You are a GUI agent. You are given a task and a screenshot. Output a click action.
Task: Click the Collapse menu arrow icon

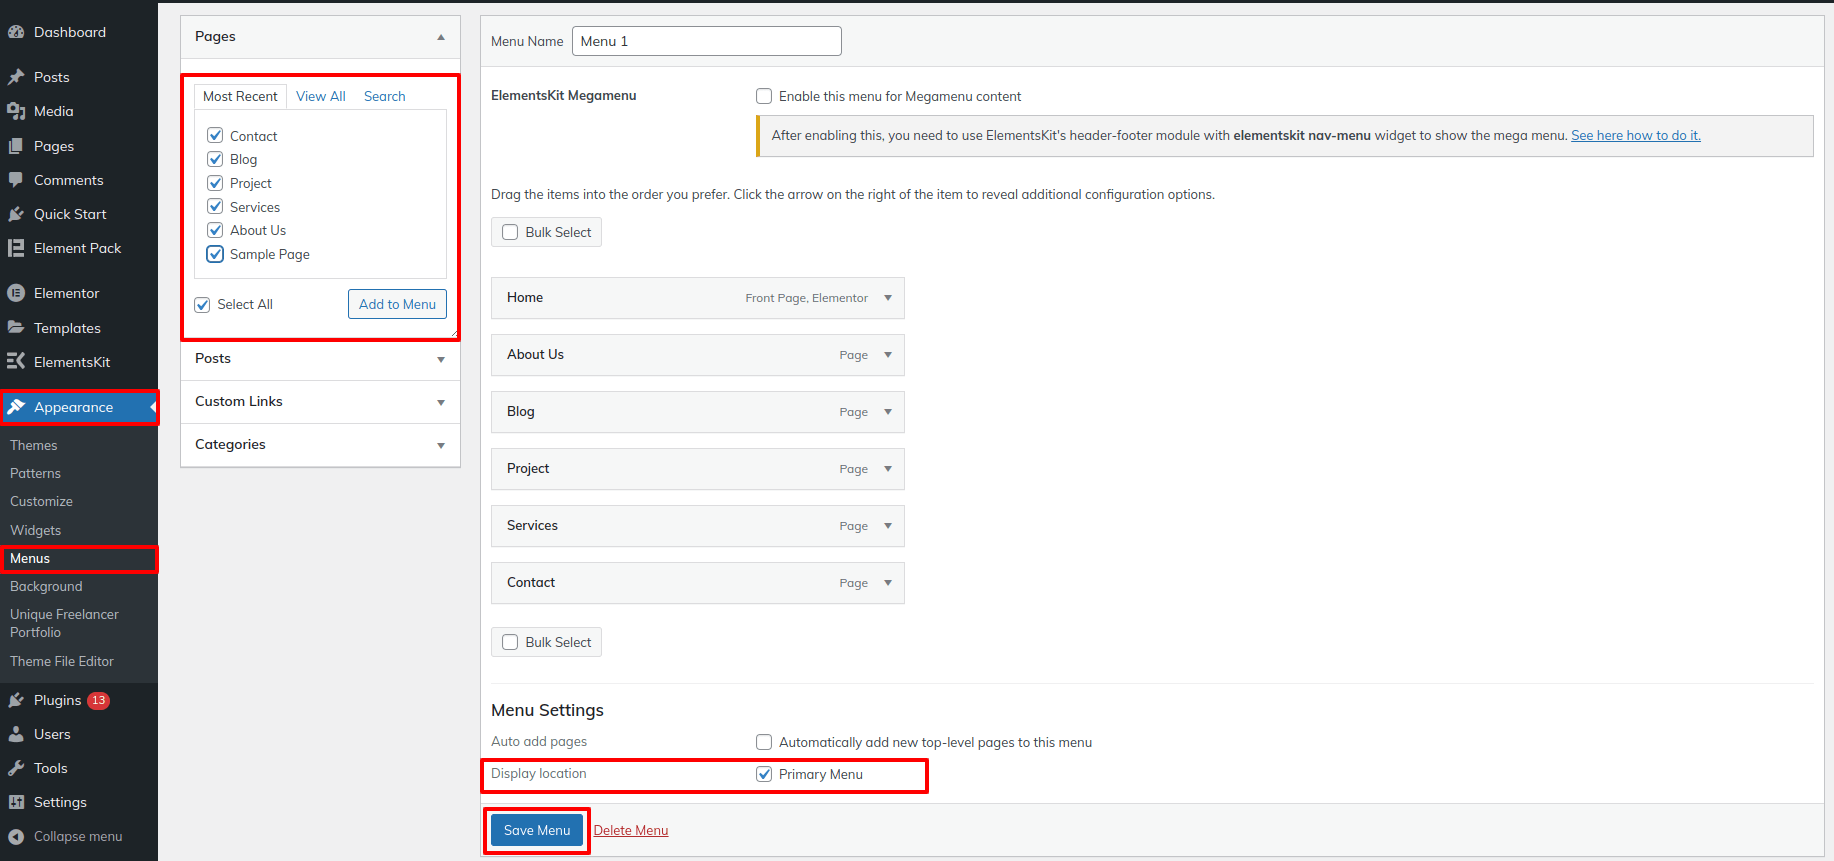click(16, 836)
